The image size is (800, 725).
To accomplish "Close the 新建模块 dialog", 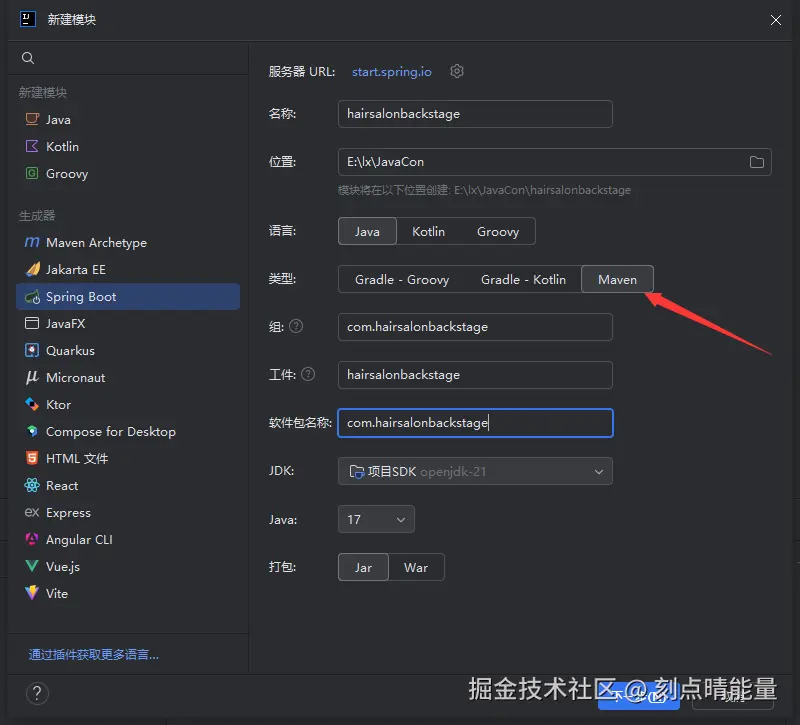I will pyautogui.click(x=776, y=20).
